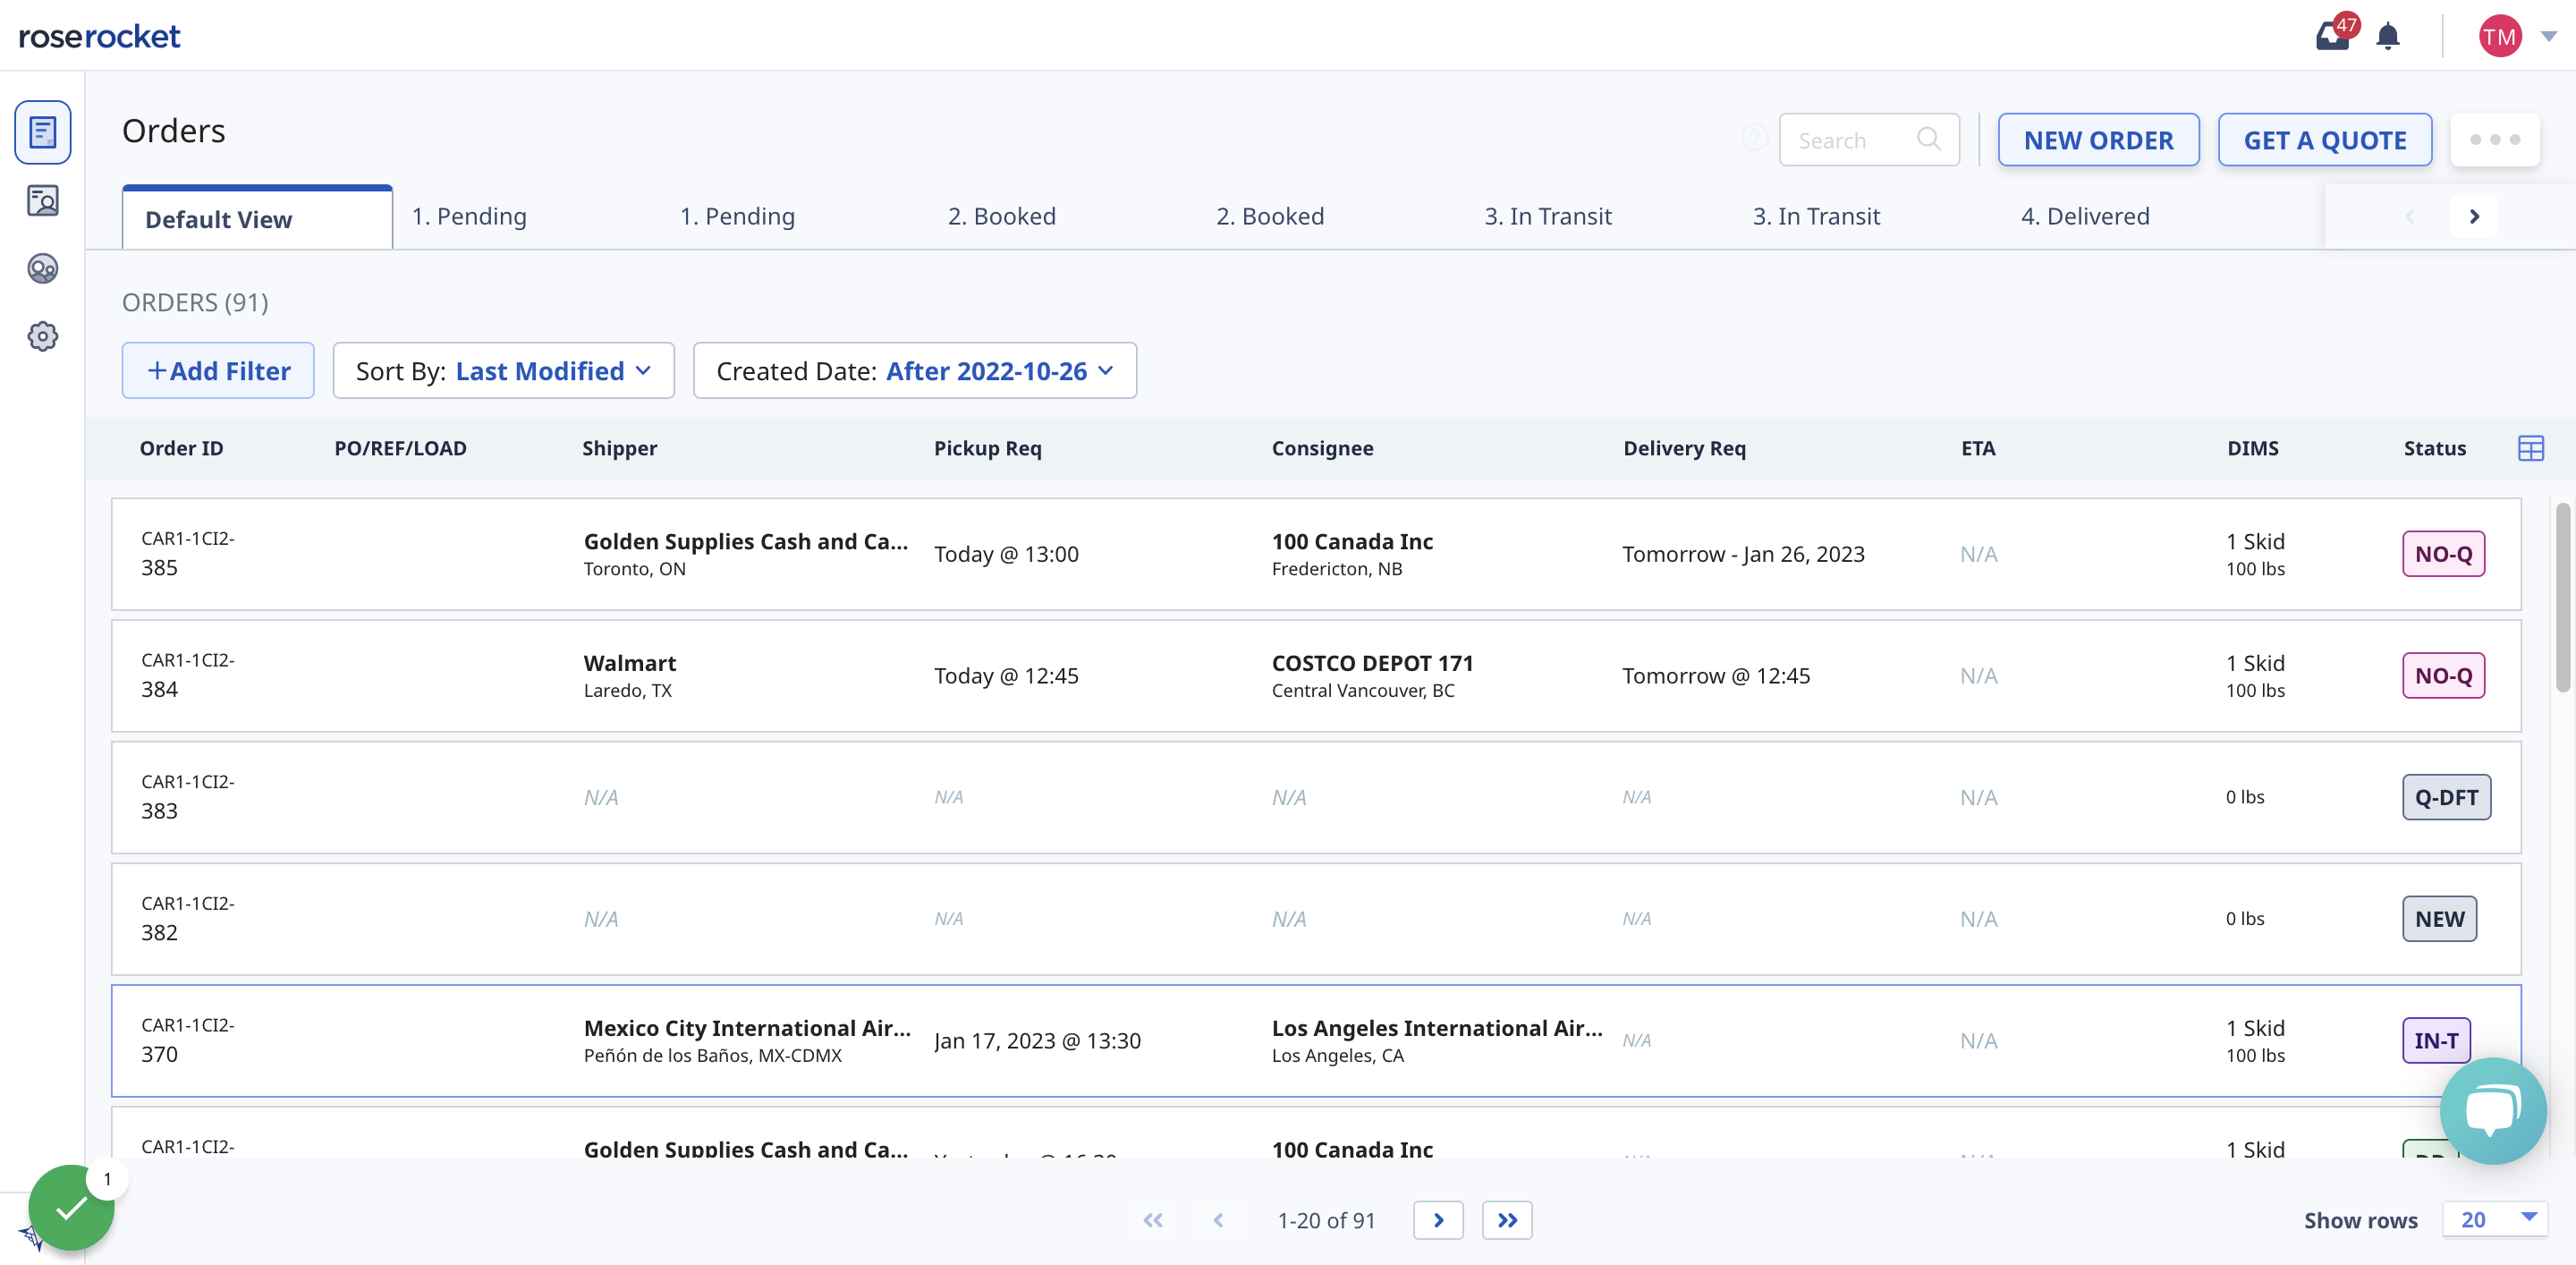Open order CAR1-1CI2-370
2576x1265 pixels.
coord(1316,1041)
